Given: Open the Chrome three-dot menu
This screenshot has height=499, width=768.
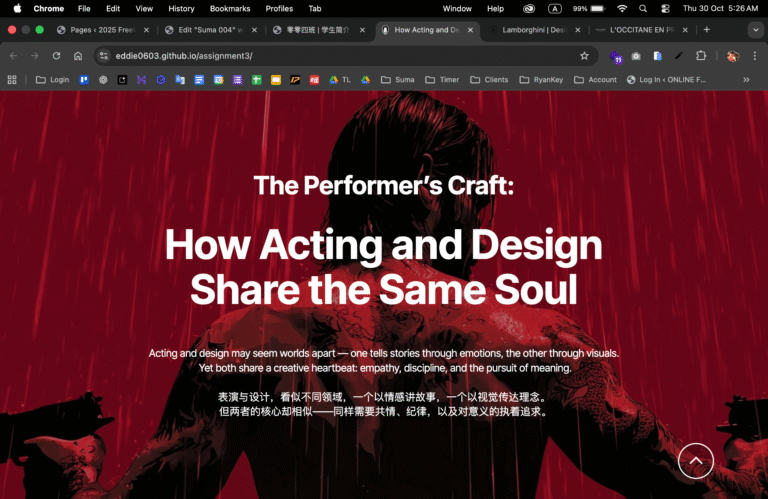Looking at the screenshot, I should (755, 56).
